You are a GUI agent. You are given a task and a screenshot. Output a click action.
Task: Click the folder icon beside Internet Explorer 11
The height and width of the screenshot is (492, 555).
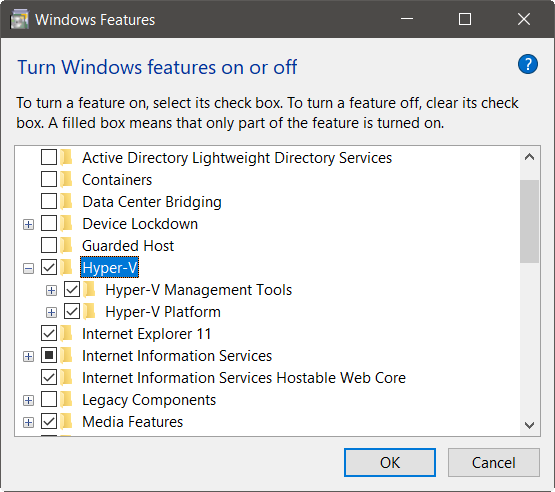(x=66, y=333)
